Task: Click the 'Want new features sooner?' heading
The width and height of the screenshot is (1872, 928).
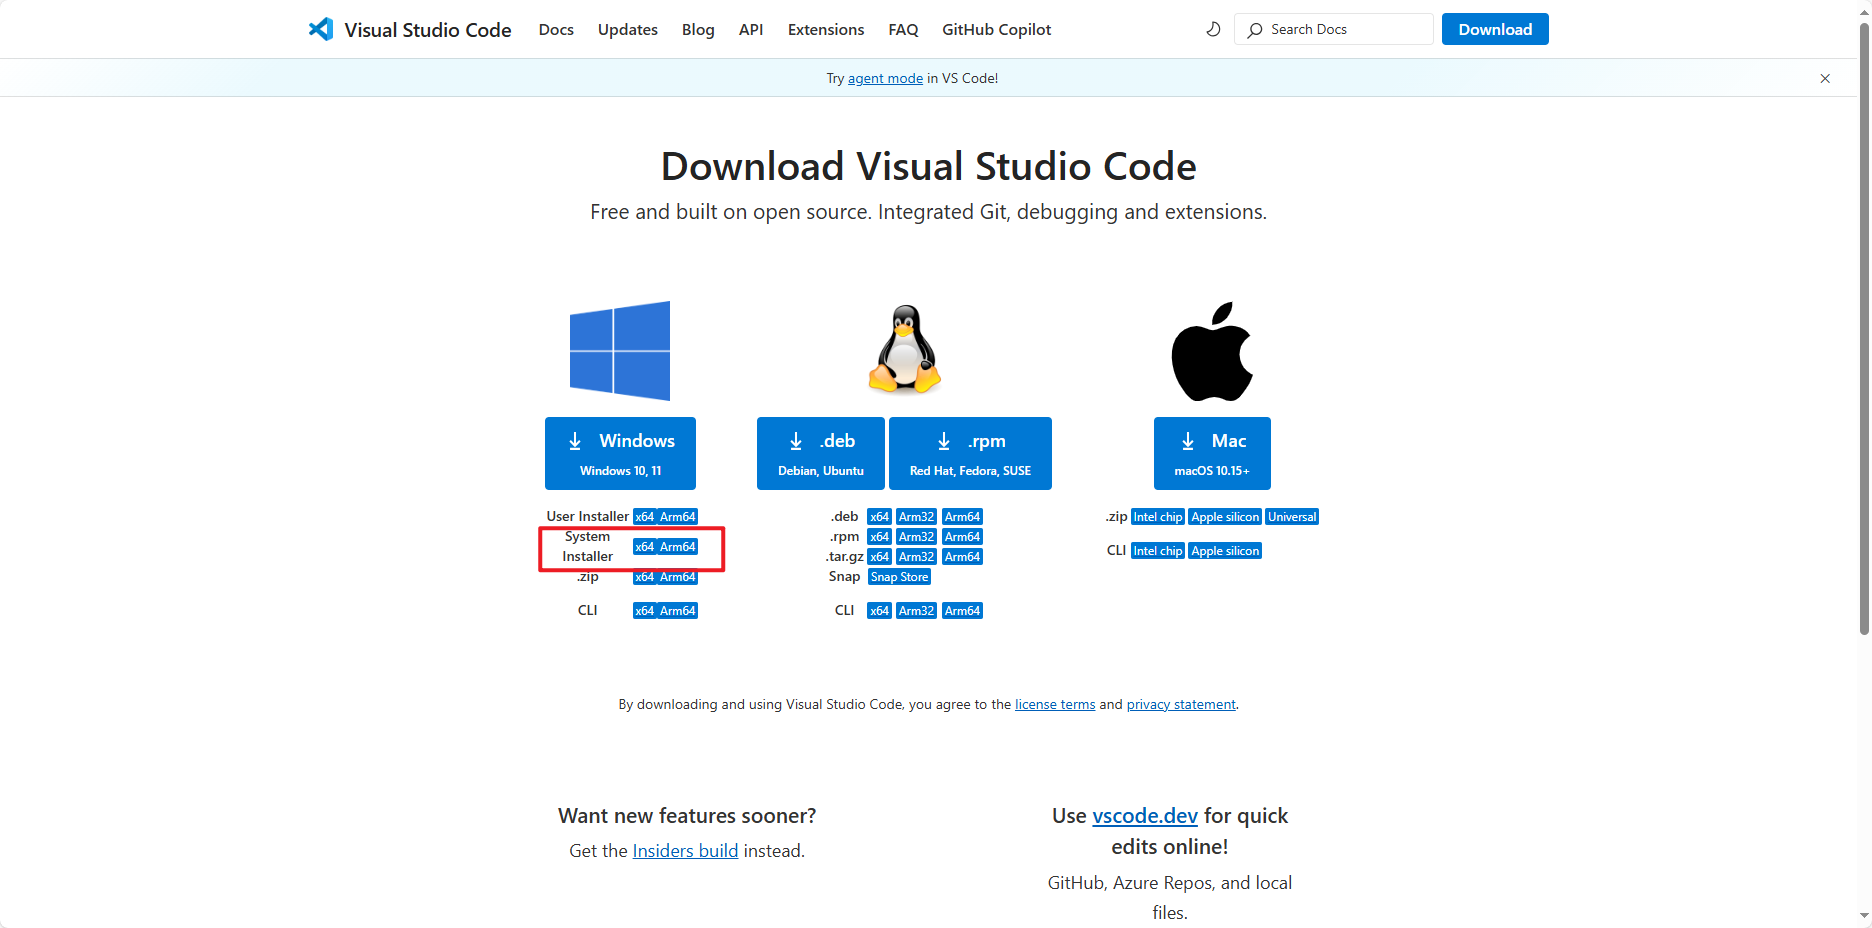Action: [687, 816]
